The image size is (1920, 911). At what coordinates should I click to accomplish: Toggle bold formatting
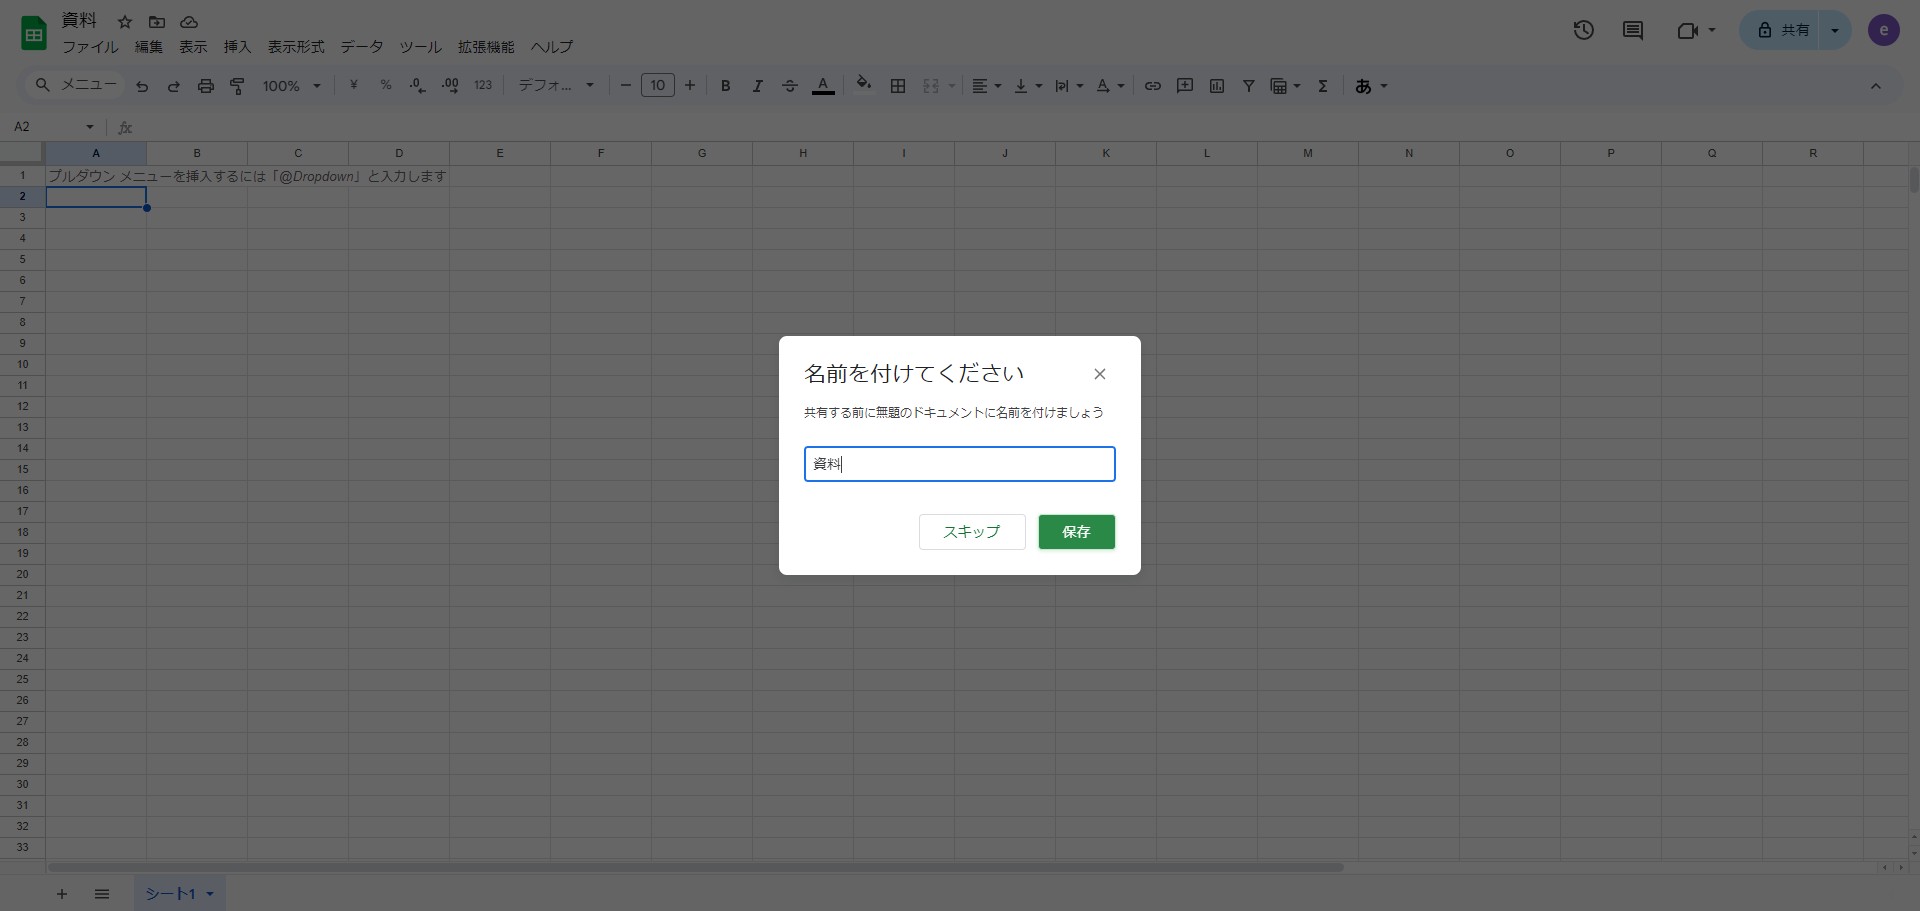[726, 86]
